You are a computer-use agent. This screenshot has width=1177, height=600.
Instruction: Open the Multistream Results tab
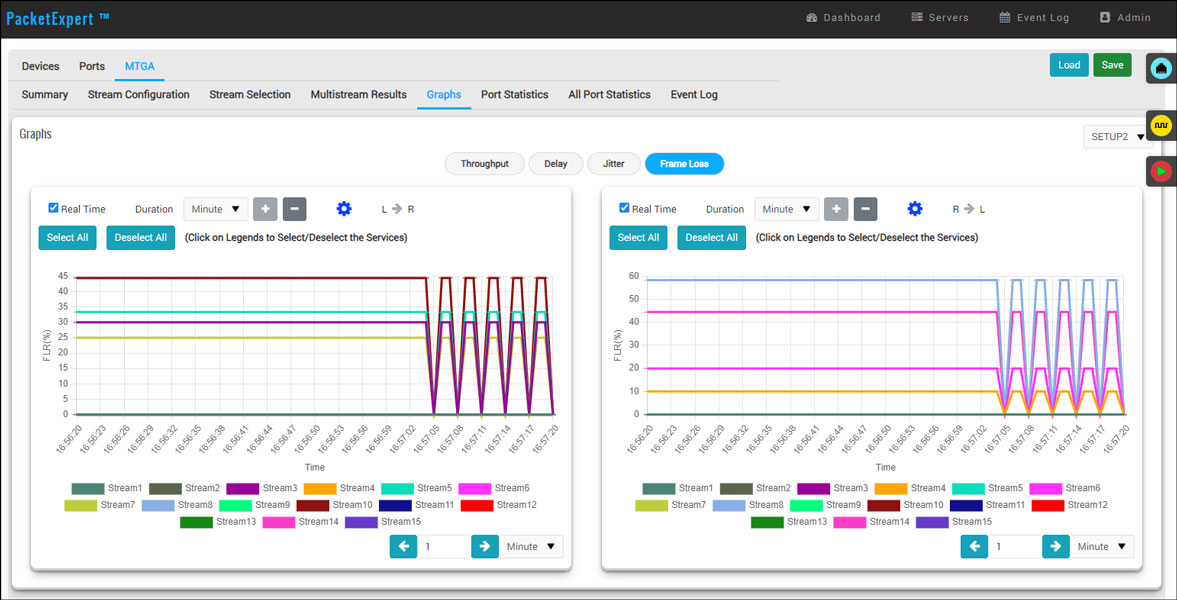click(359, 95)
